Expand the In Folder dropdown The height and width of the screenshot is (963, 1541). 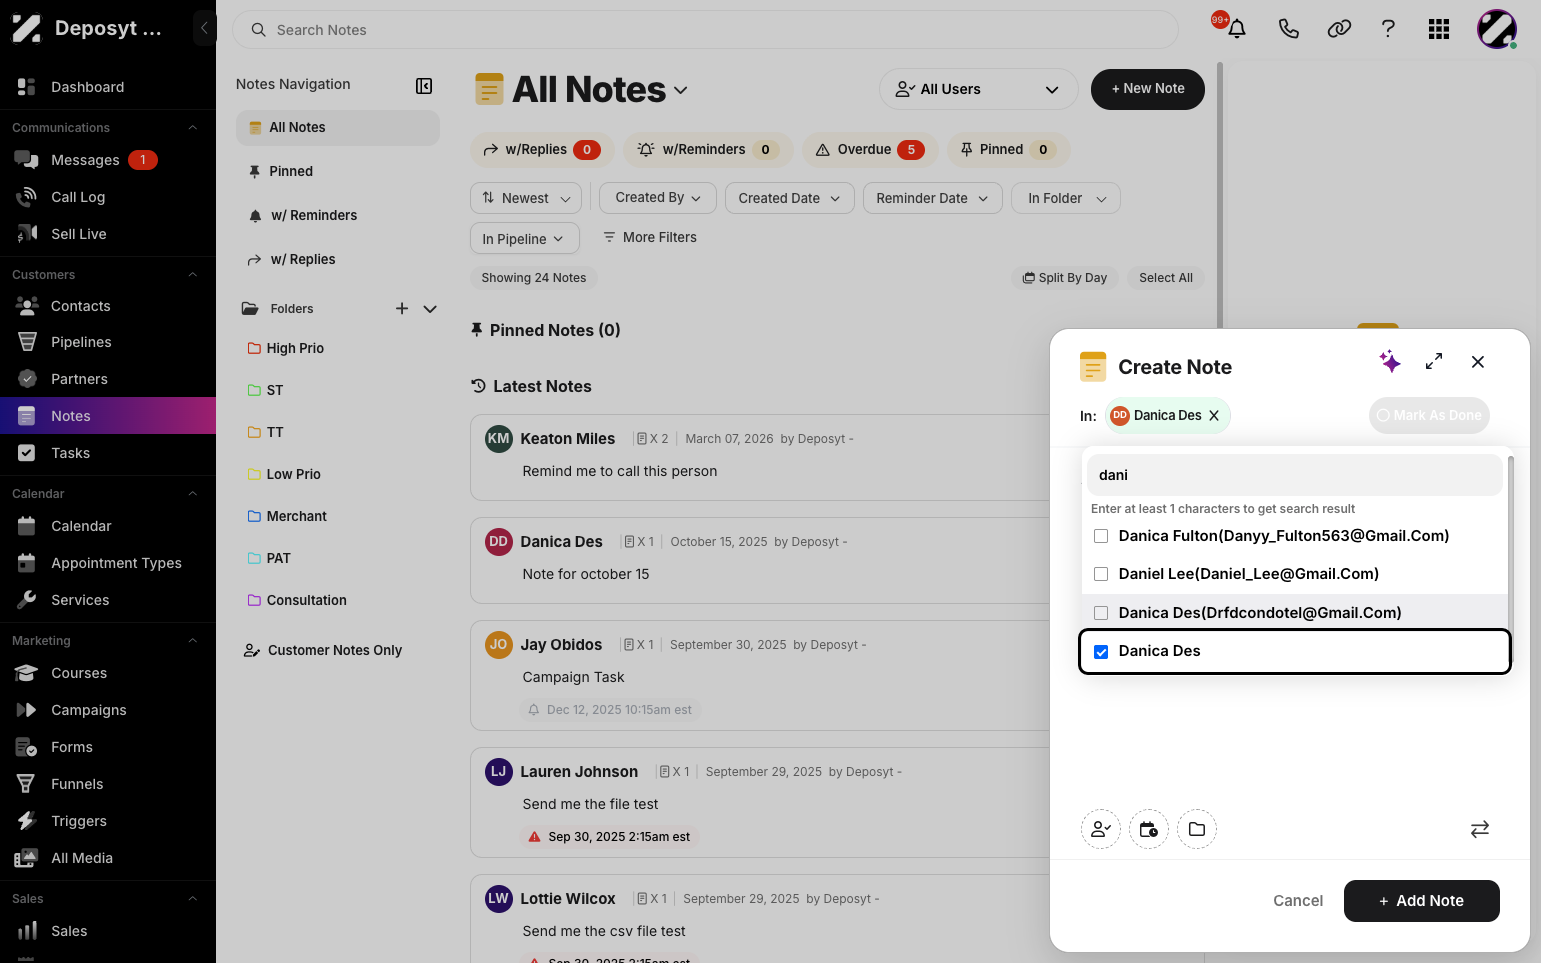[x=1066, y=198]
